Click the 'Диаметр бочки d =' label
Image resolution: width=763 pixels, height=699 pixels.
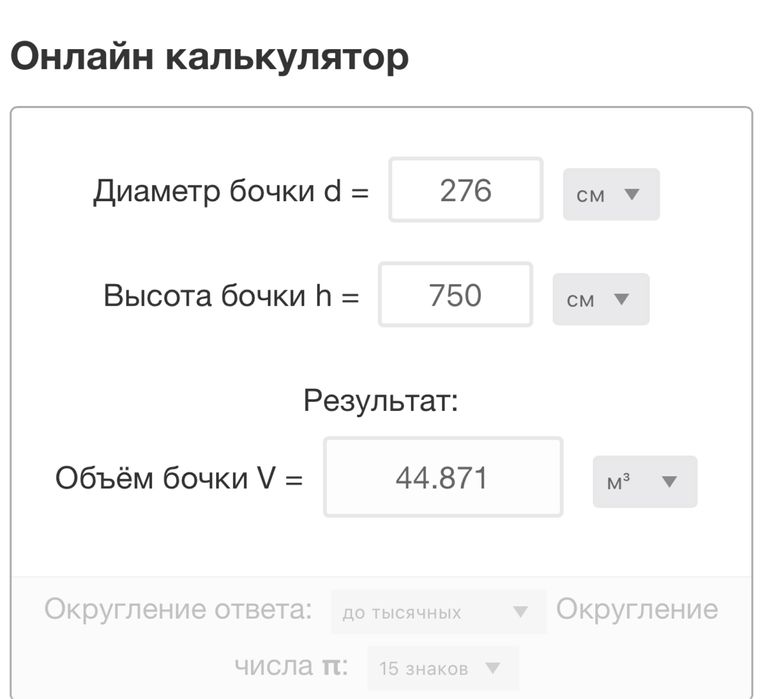point(231,190)
